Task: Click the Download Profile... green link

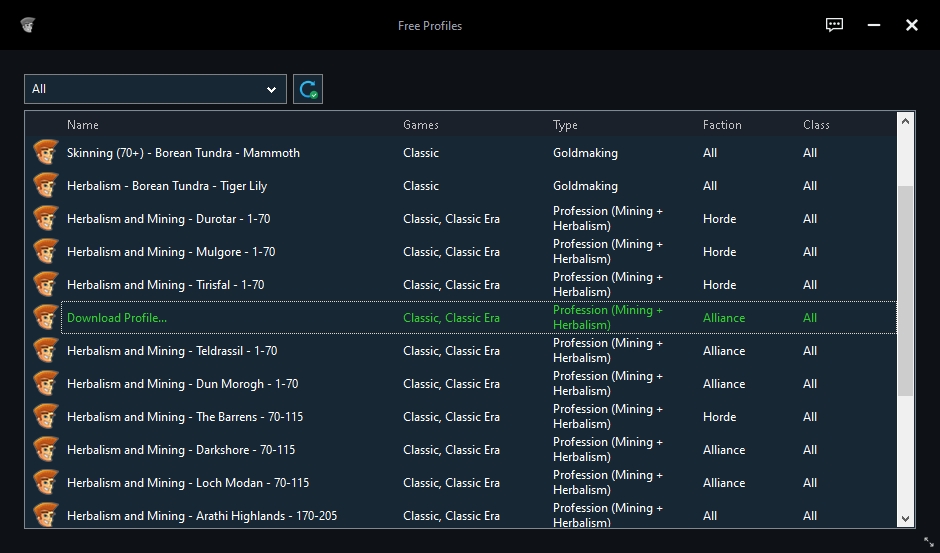Action: 117,318
